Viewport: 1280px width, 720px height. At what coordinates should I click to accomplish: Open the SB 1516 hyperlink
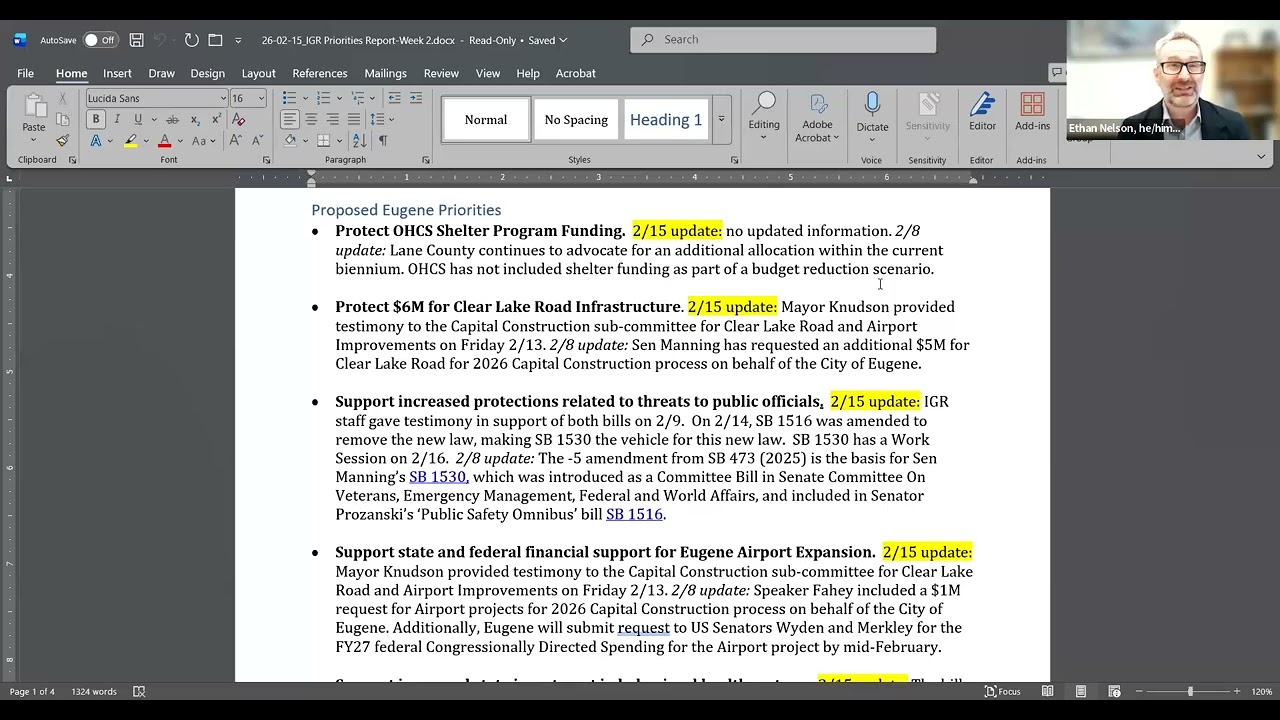pyautogui.click(x=634, y=515)
